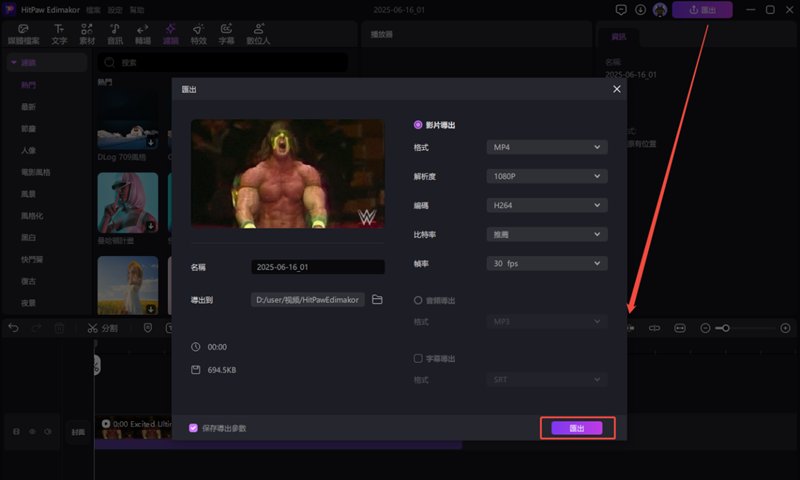Click the search magnifier icon in filter panel
The height and width of the screenshot is (480, 800).
[109, 62]
